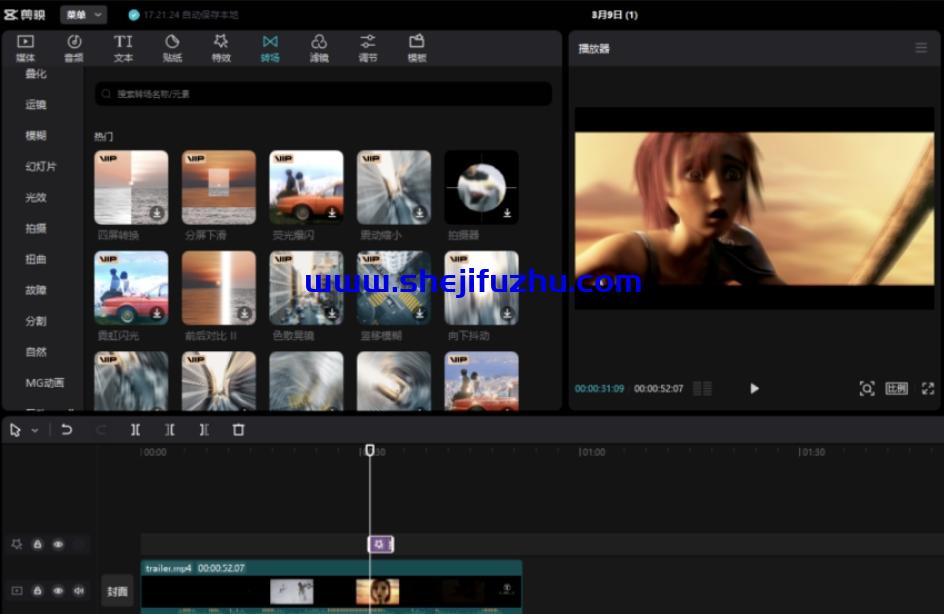Image resolution: width=944 pixels, height=614 pixels.
Task: Expand the cursor tool dropdown arrow
Action: pyautogui.click(x=35, y=430)
